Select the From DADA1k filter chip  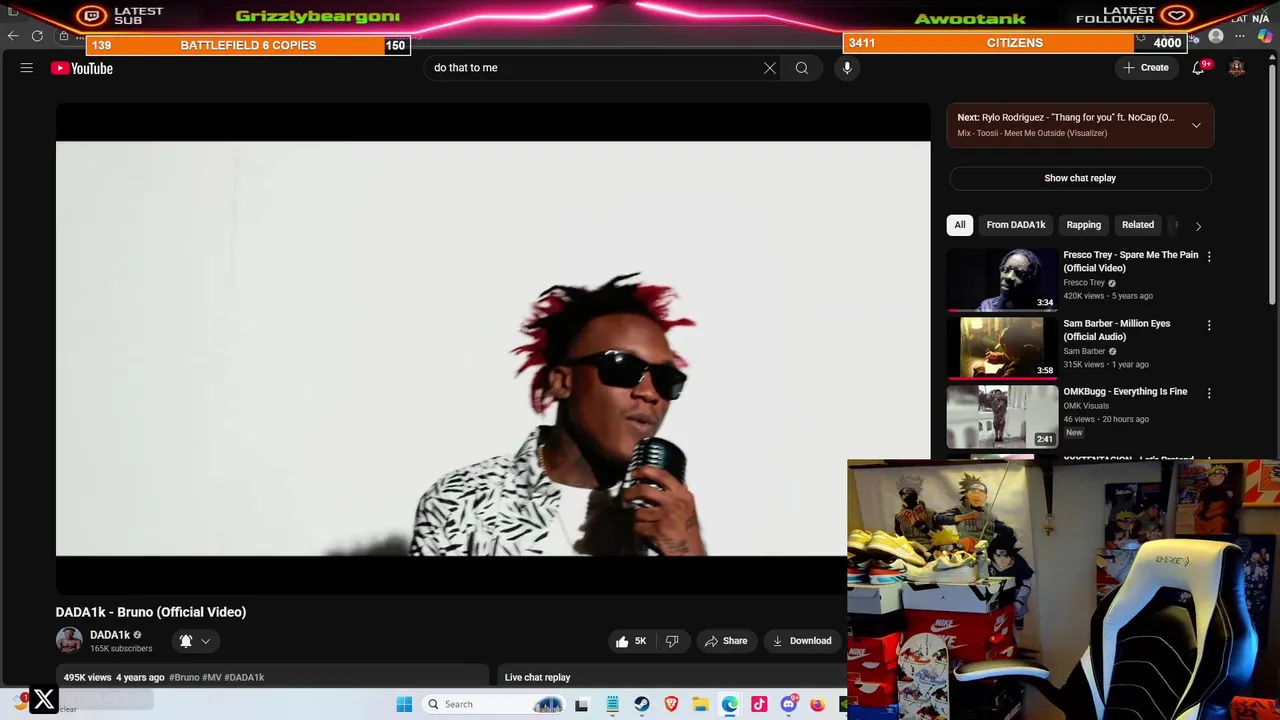1016,225
